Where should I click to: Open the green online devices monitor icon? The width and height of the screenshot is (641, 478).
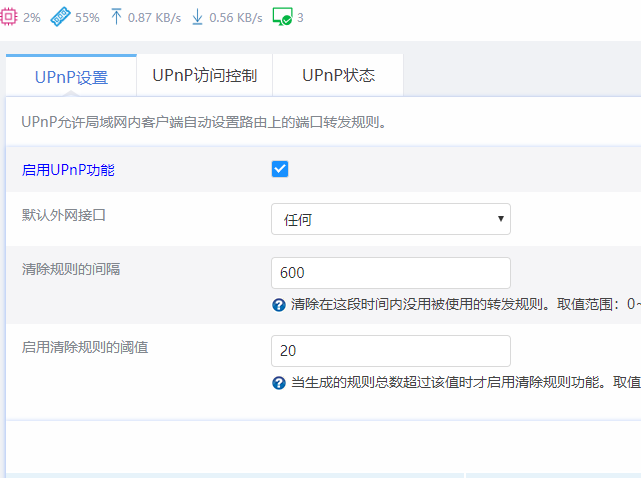point(282,17)
